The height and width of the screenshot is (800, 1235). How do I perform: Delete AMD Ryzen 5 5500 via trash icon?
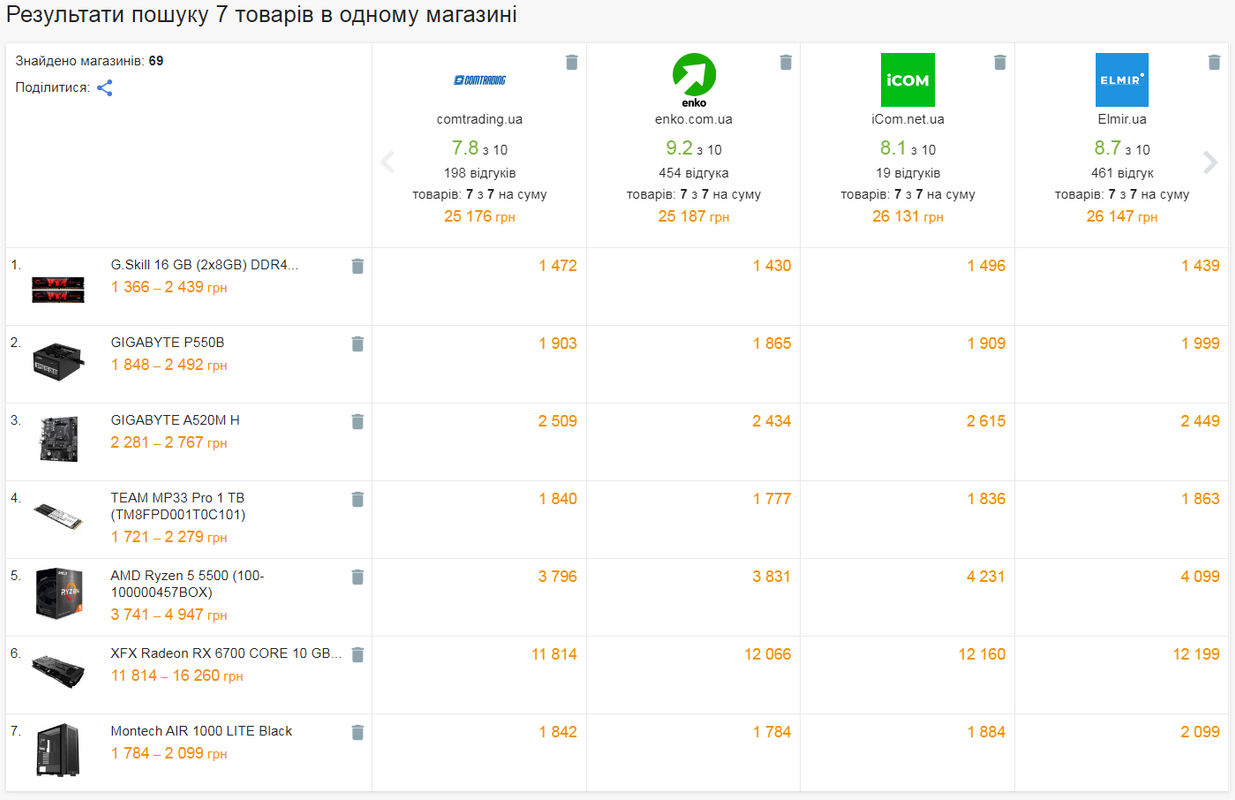tap(358, 577)
